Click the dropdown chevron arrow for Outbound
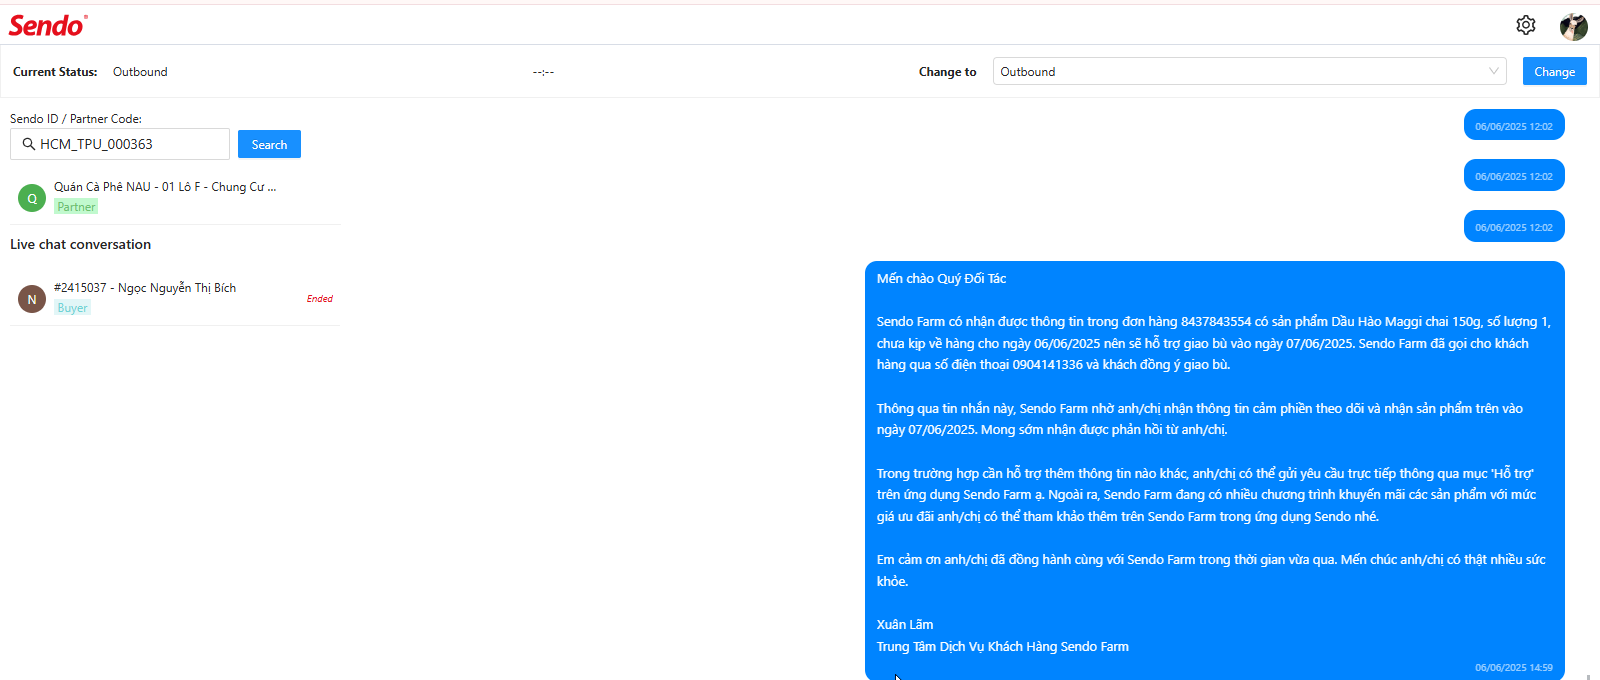The image size is (1600, 680). [1493, 71]
